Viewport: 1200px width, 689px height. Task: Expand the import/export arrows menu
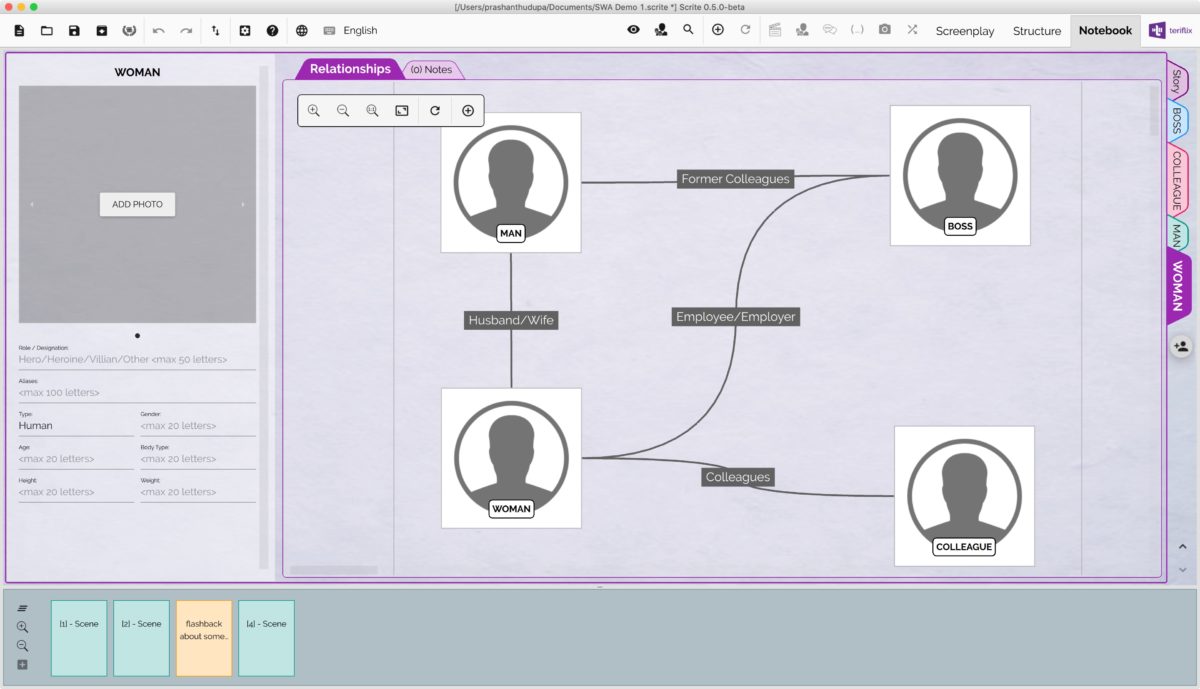point(215,31)
